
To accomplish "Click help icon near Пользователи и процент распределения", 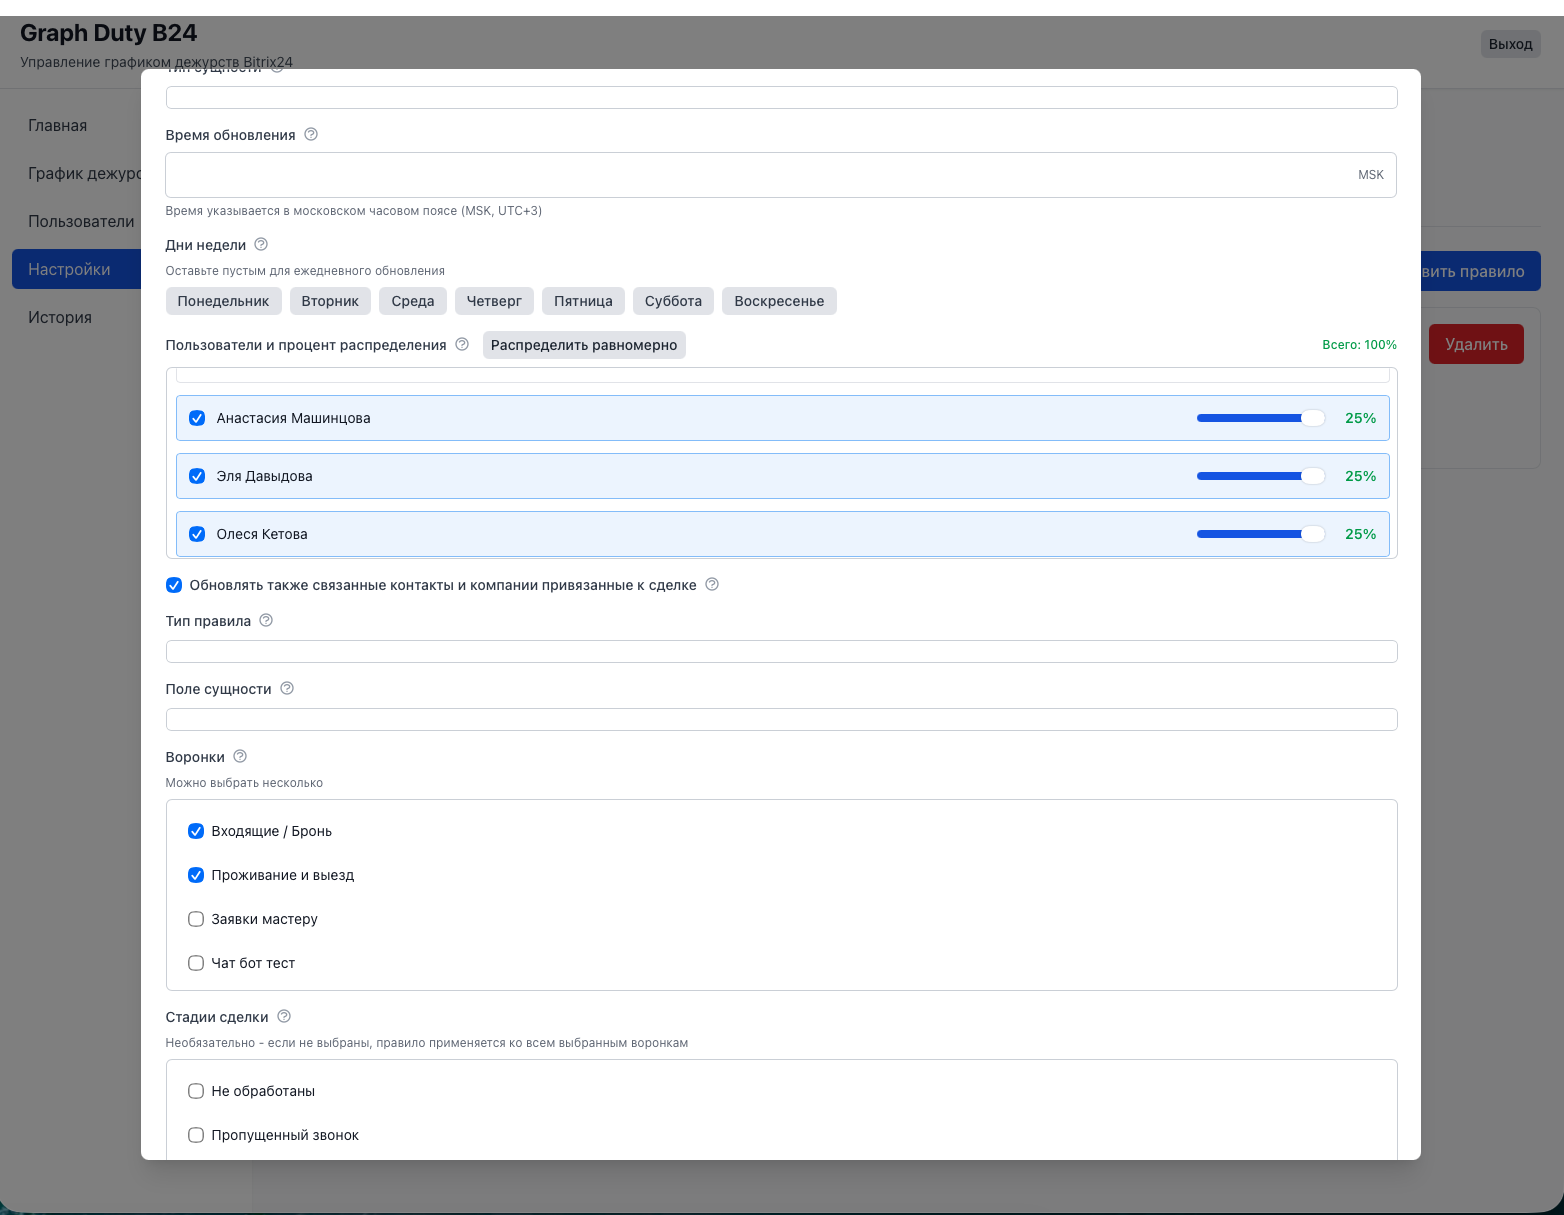I will [462, 345].
